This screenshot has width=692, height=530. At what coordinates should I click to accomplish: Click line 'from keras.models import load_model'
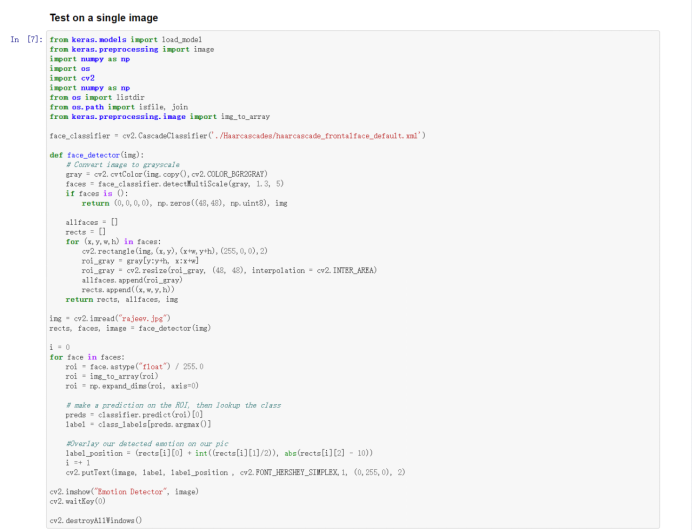126,40
